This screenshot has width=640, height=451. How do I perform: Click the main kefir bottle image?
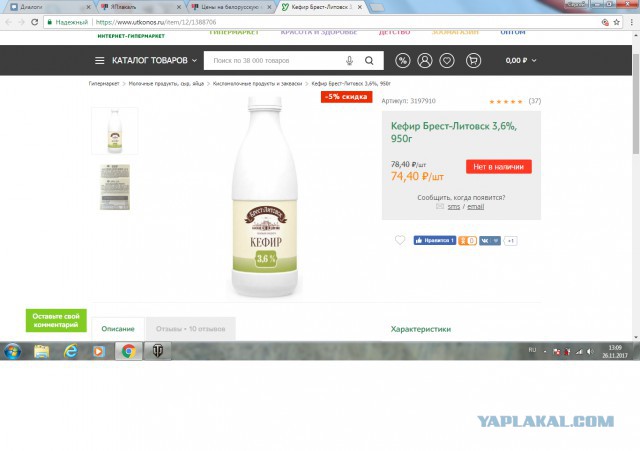pos(265,197)
